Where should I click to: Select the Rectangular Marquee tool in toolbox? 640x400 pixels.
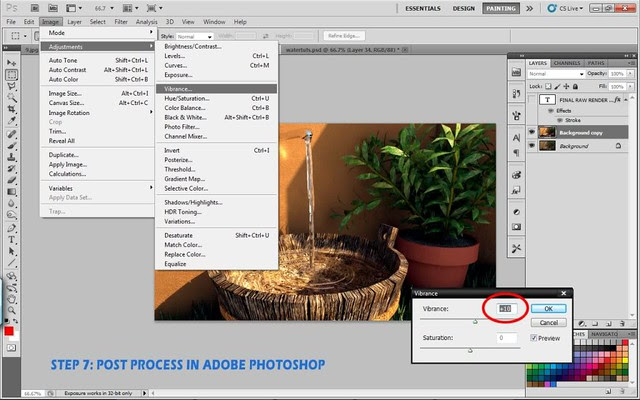(x=11, y=75)
